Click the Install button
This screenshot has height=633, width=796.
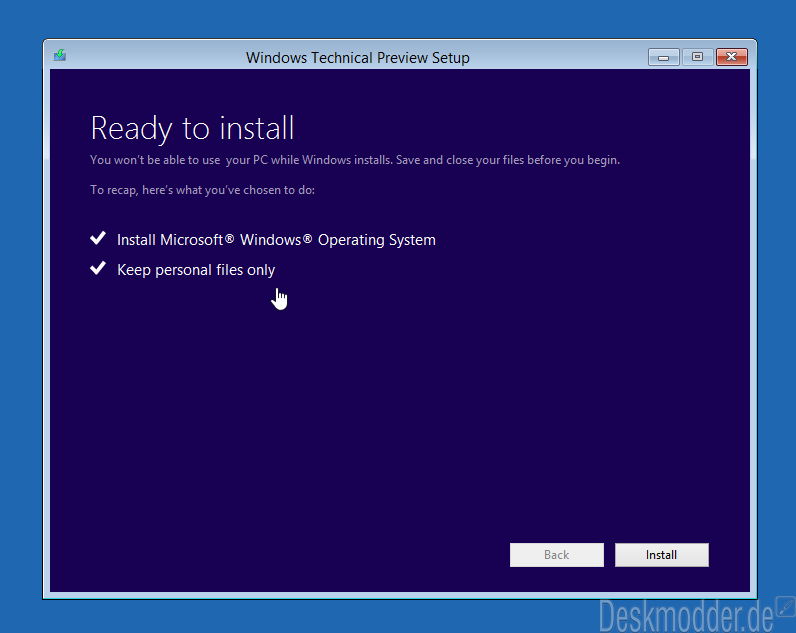click(661, 555)
